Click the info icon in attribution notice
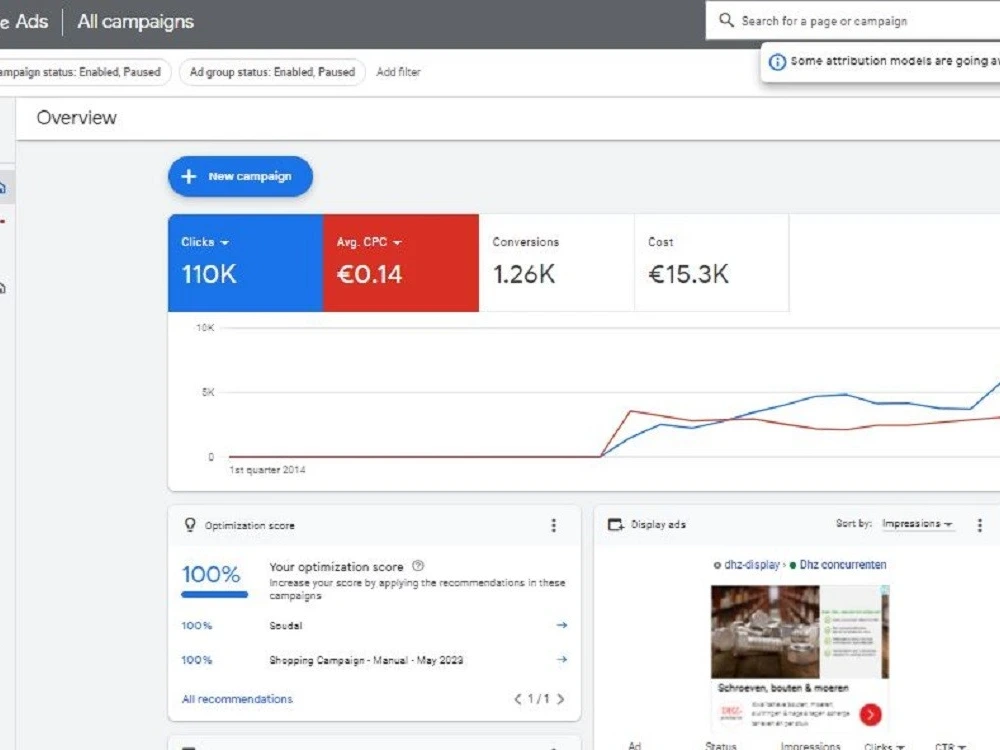 [x=777, y=62]
